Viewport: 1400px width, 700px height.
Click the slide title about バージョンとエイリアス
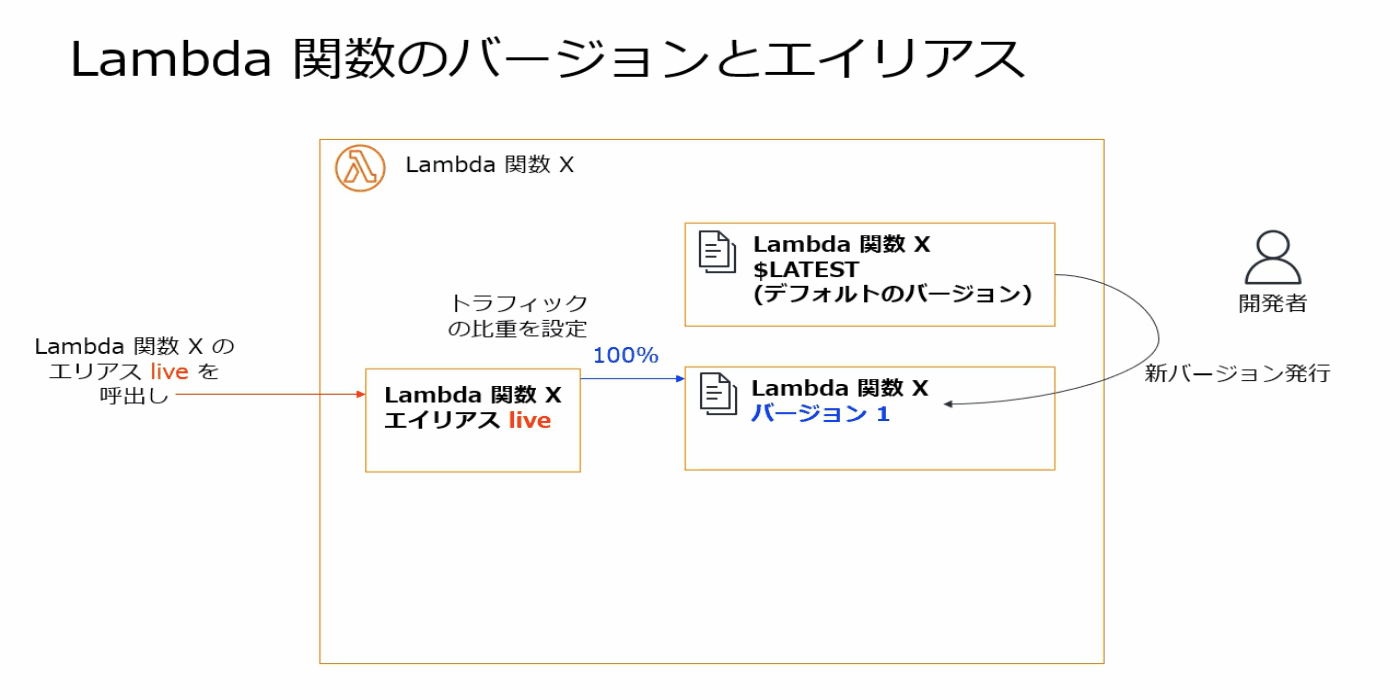pos(548,60)
